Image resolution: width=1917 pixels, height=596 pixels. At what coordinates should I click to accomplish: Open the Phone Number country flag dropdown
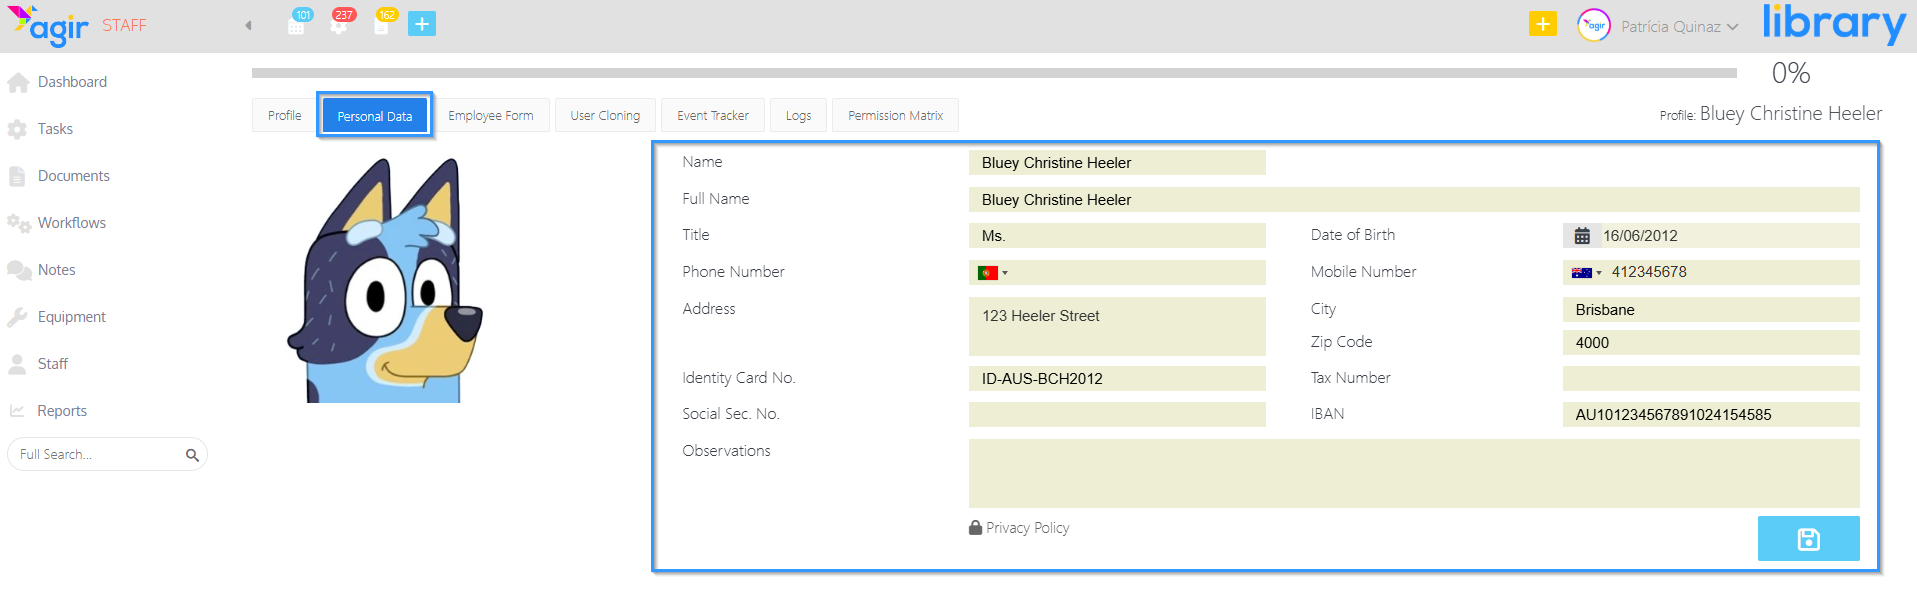[992, 273]
